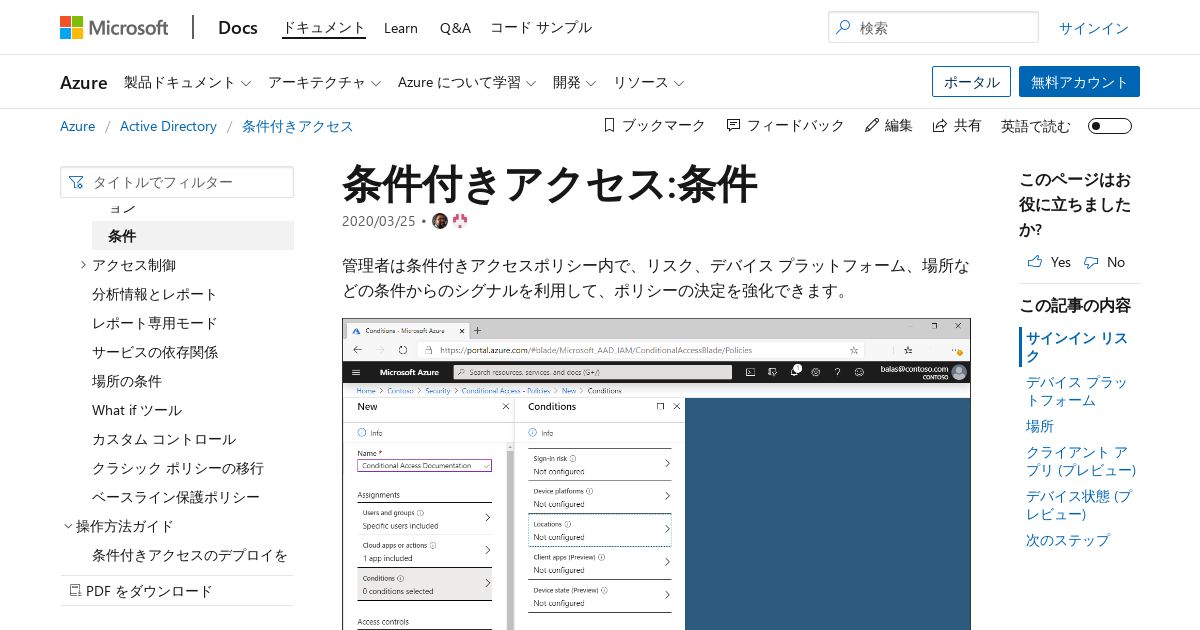Select ベースライン保護ポリシー in sidebar
The image size is (1200, 630).
[176, 497]
